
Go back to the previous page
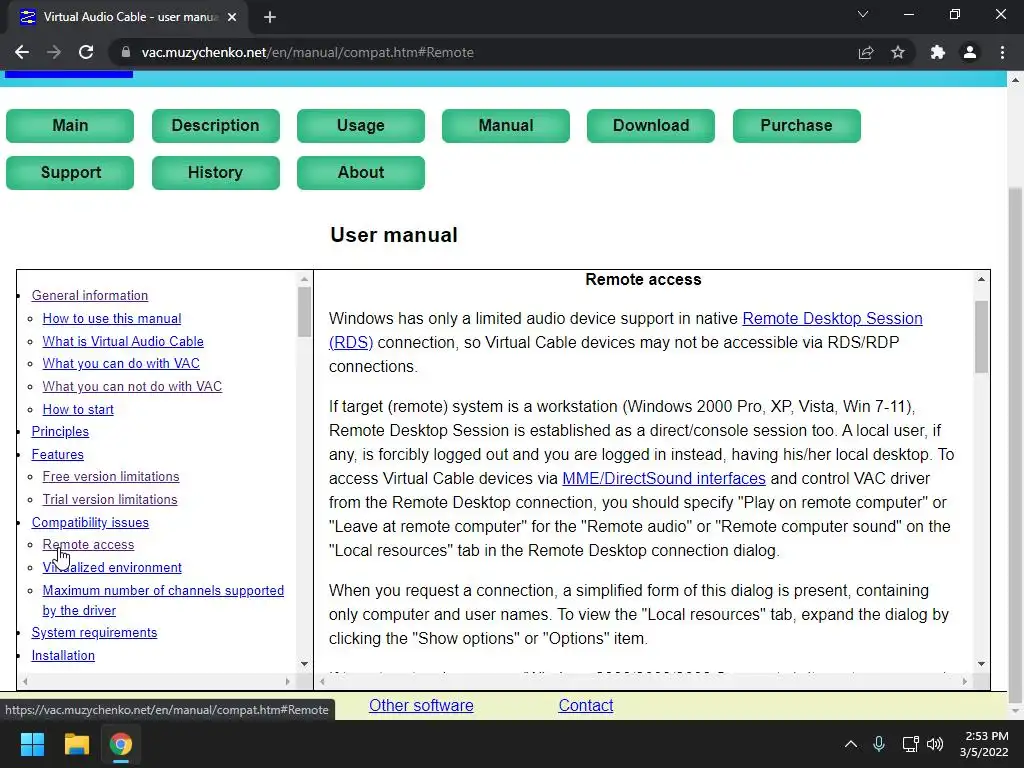[x=22, y=52]
